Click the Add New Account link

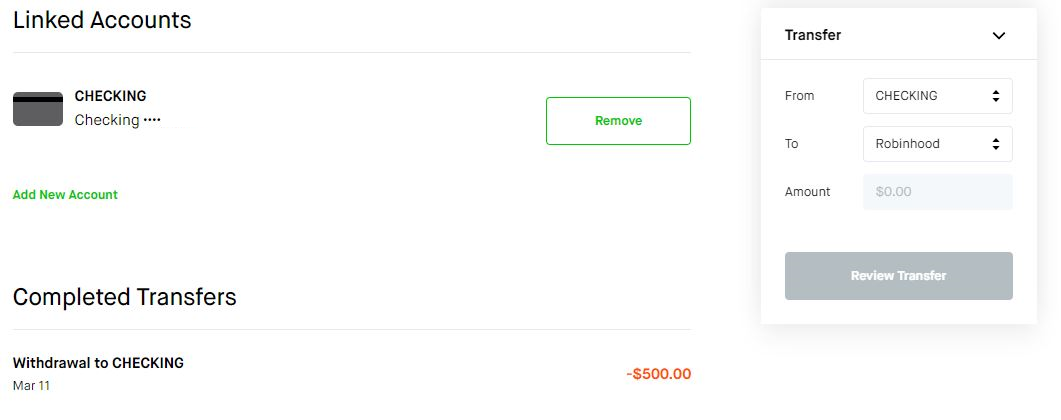click(x=65, y=195)
